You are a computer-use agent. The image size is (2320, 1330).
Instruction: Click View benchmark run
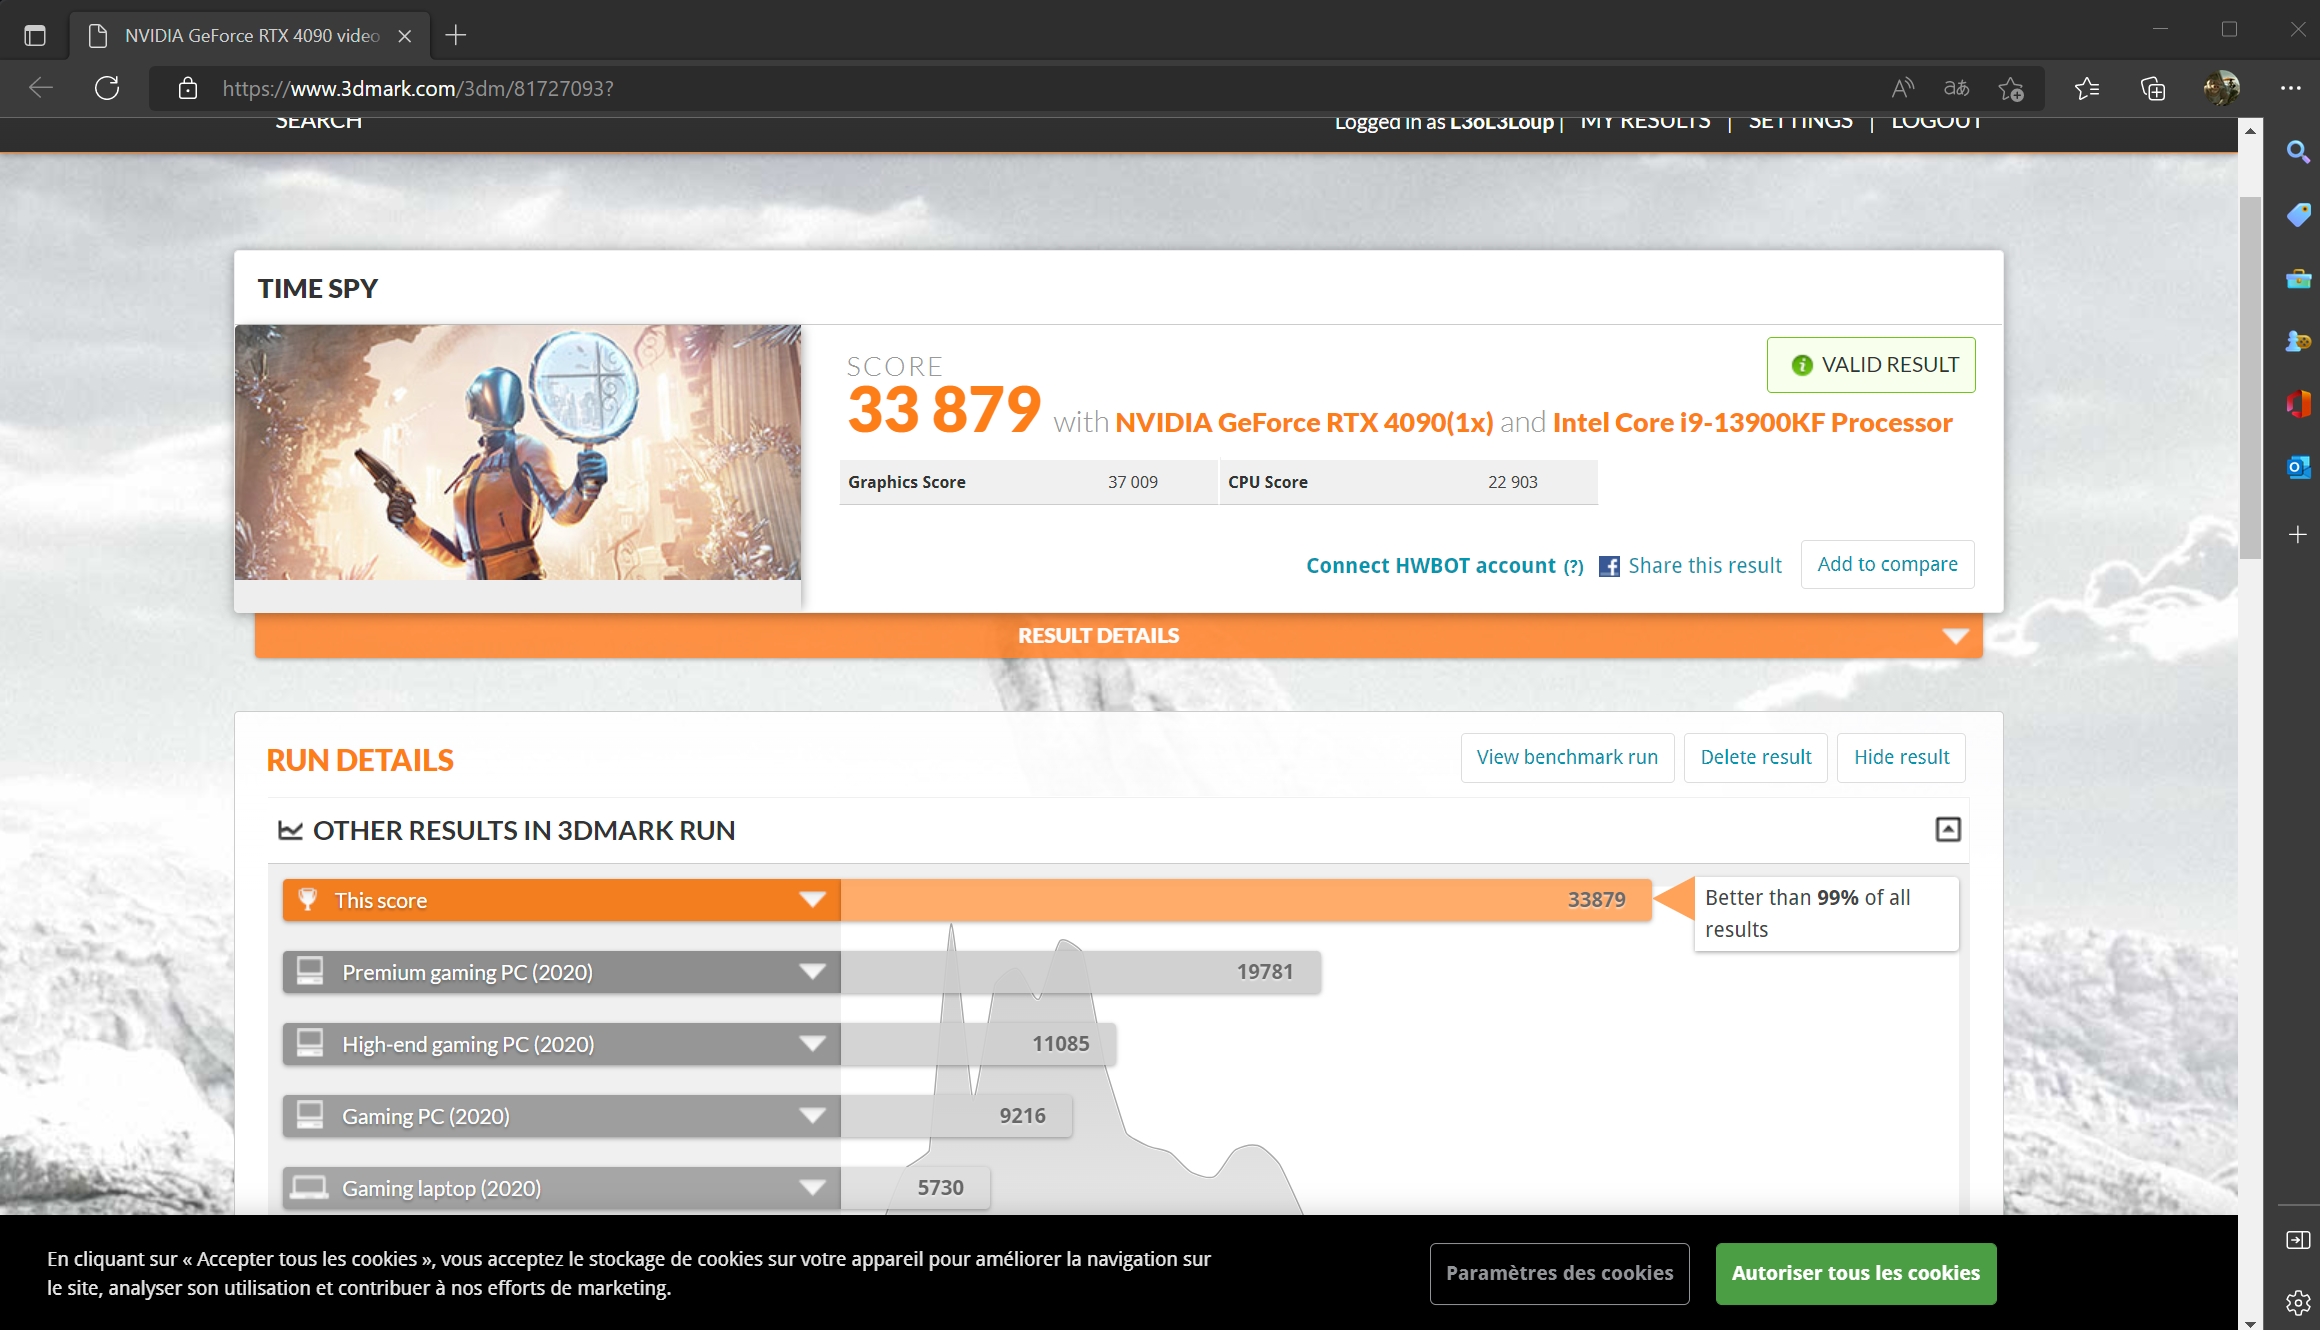coord(1567,757)
